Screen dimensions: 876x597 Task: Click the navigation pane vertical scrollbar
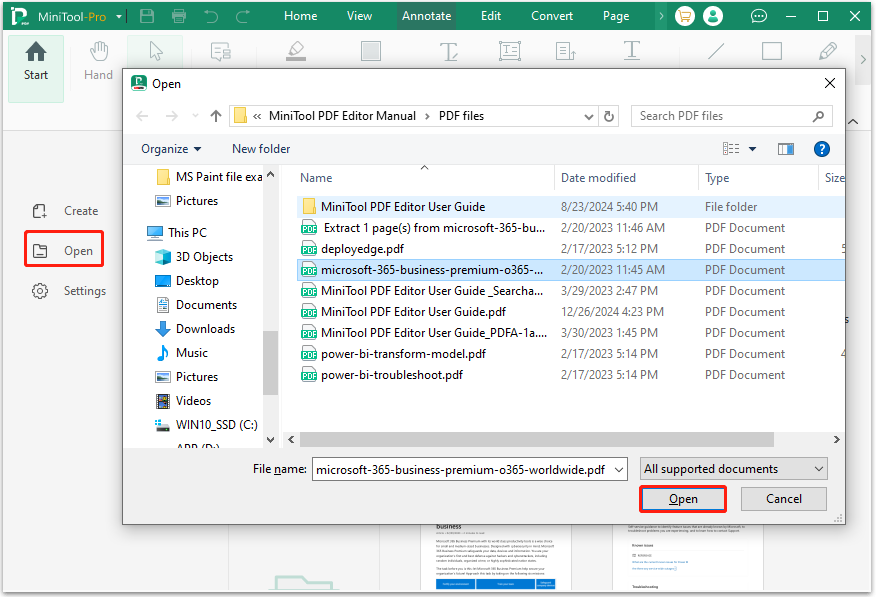coord(270,363)
